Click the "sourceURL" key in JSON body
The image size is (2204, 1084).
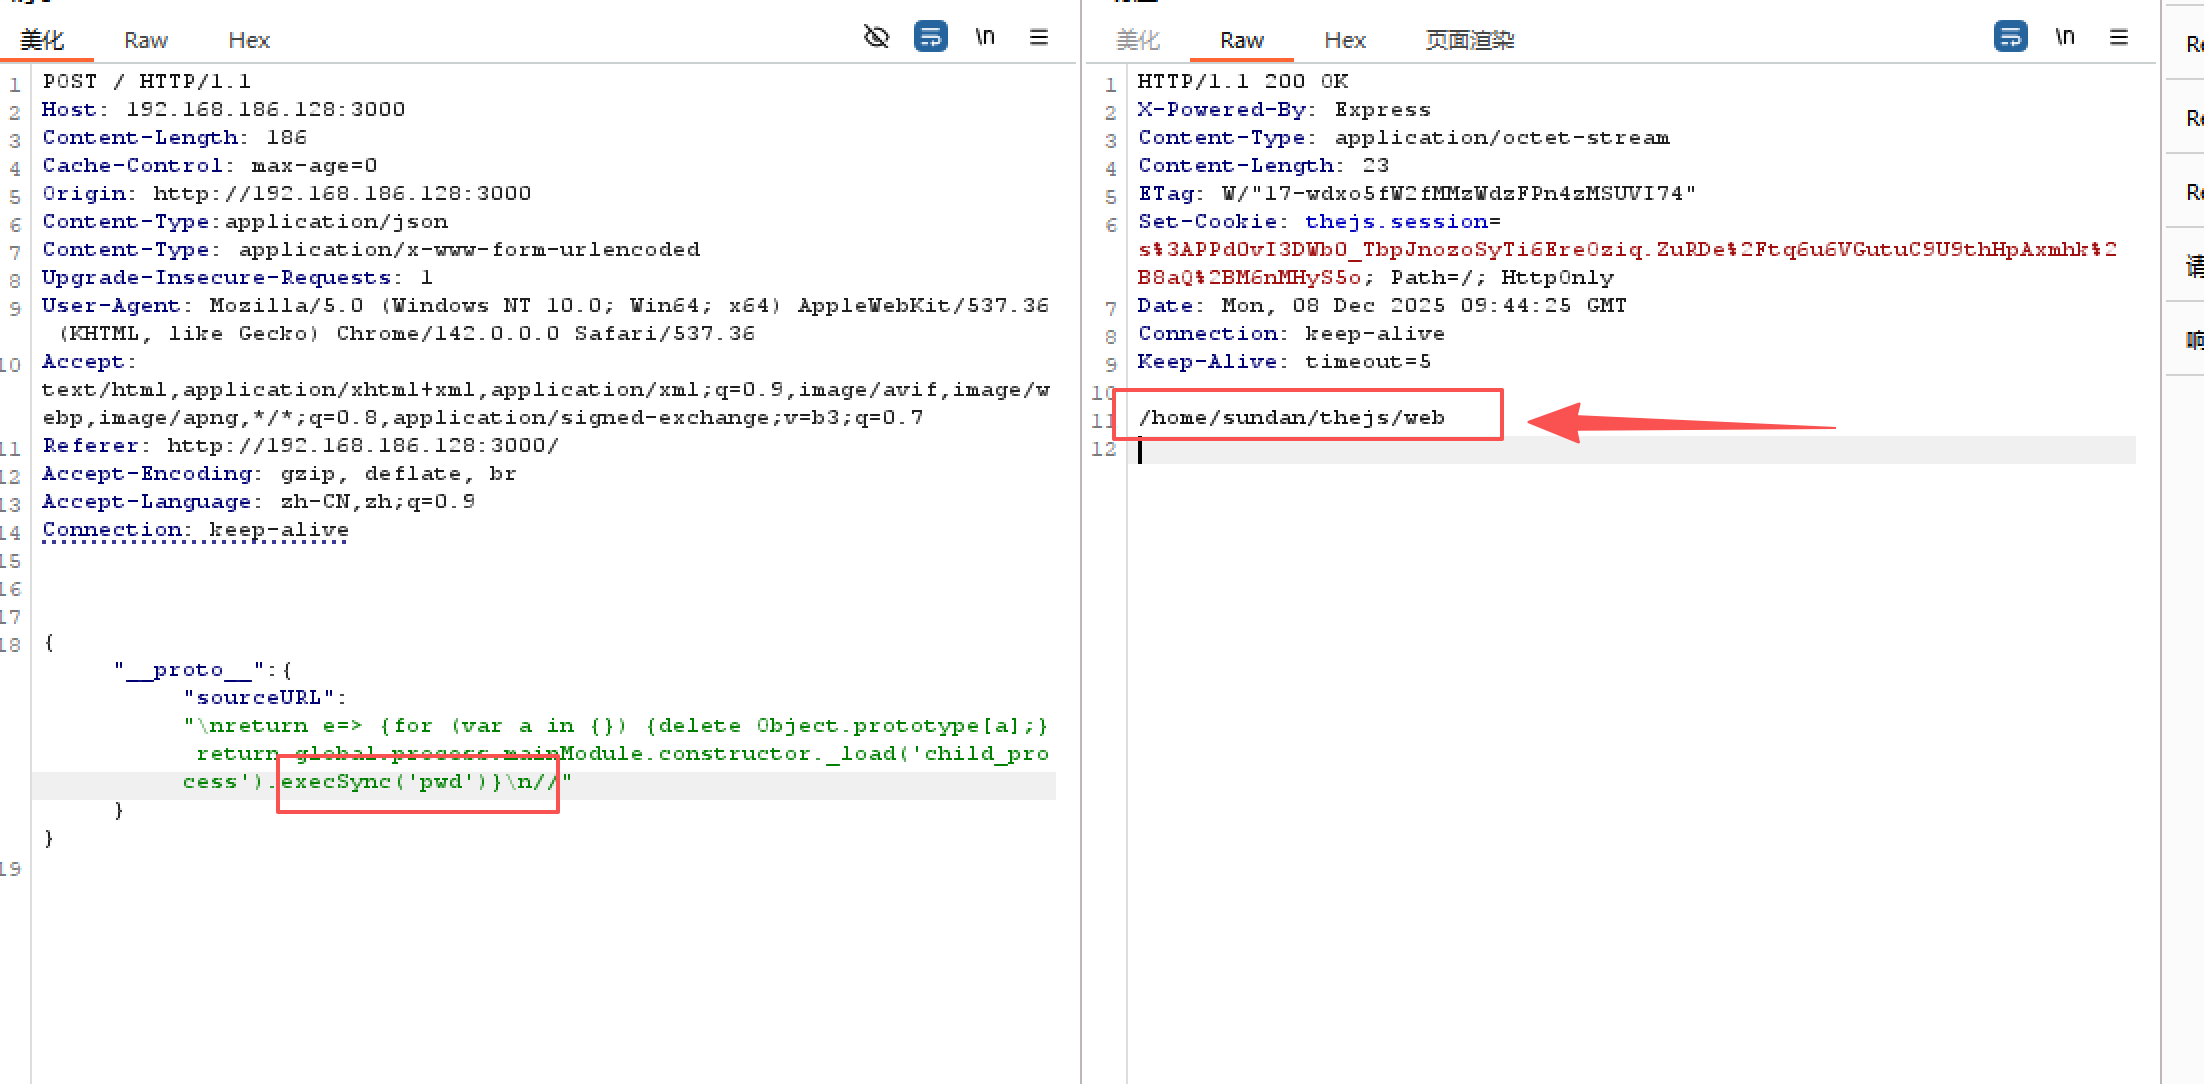259,697
